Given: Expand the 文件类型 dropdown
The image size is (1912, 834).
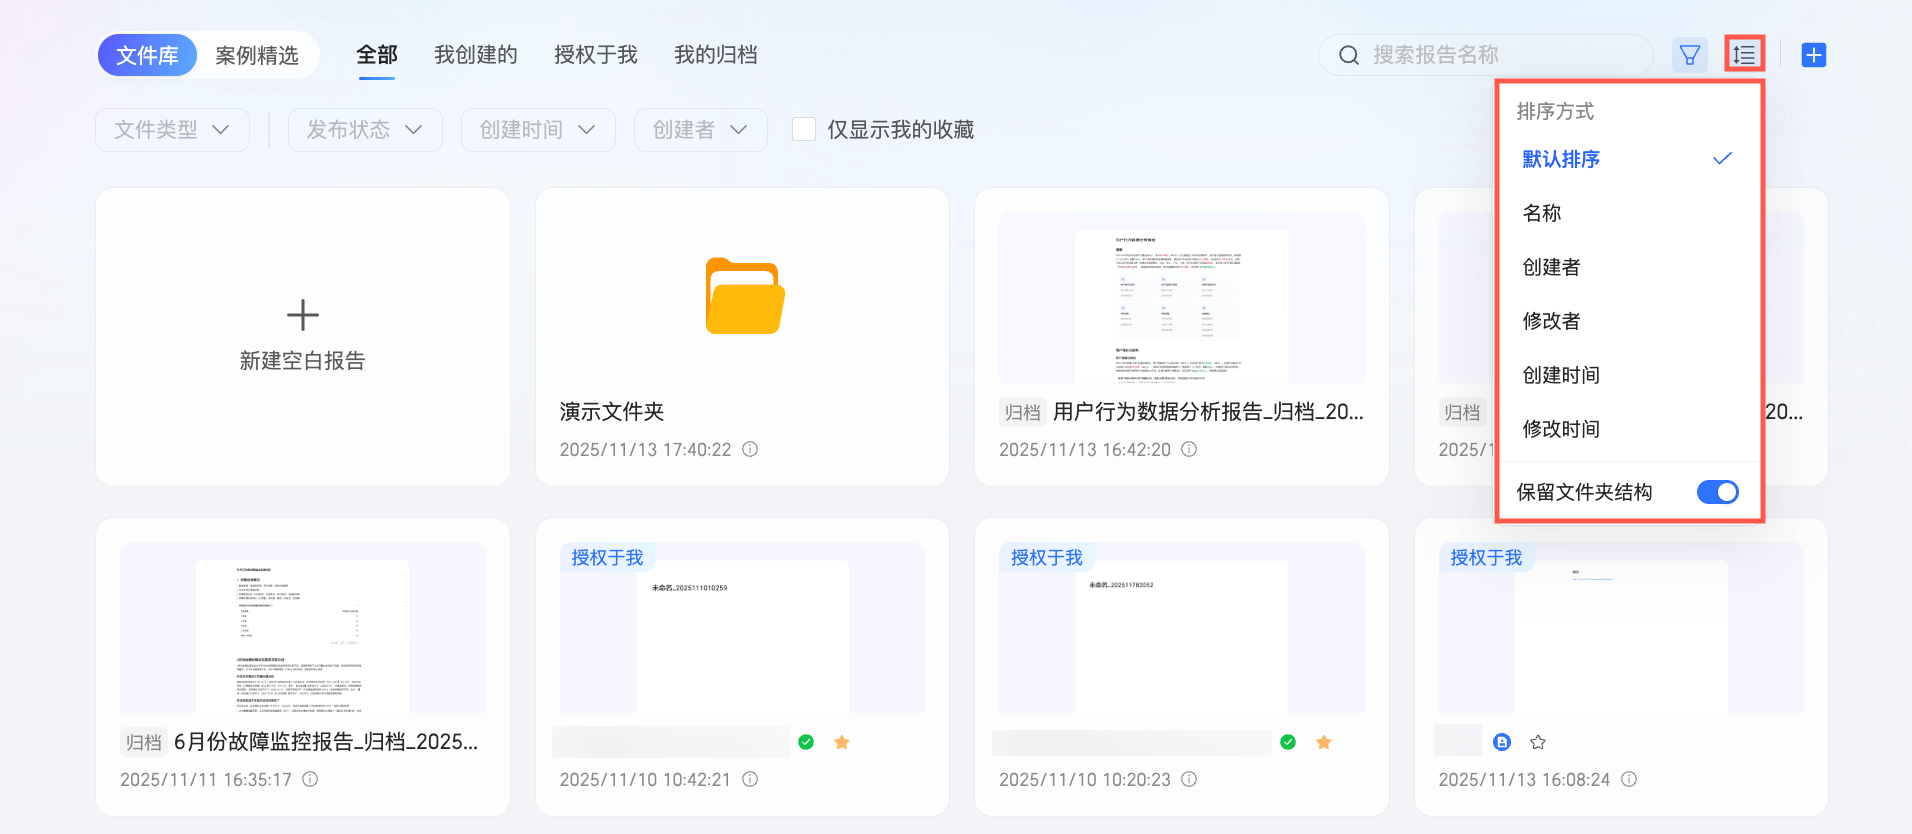Looking at the screenshot, I should point(172,130).
